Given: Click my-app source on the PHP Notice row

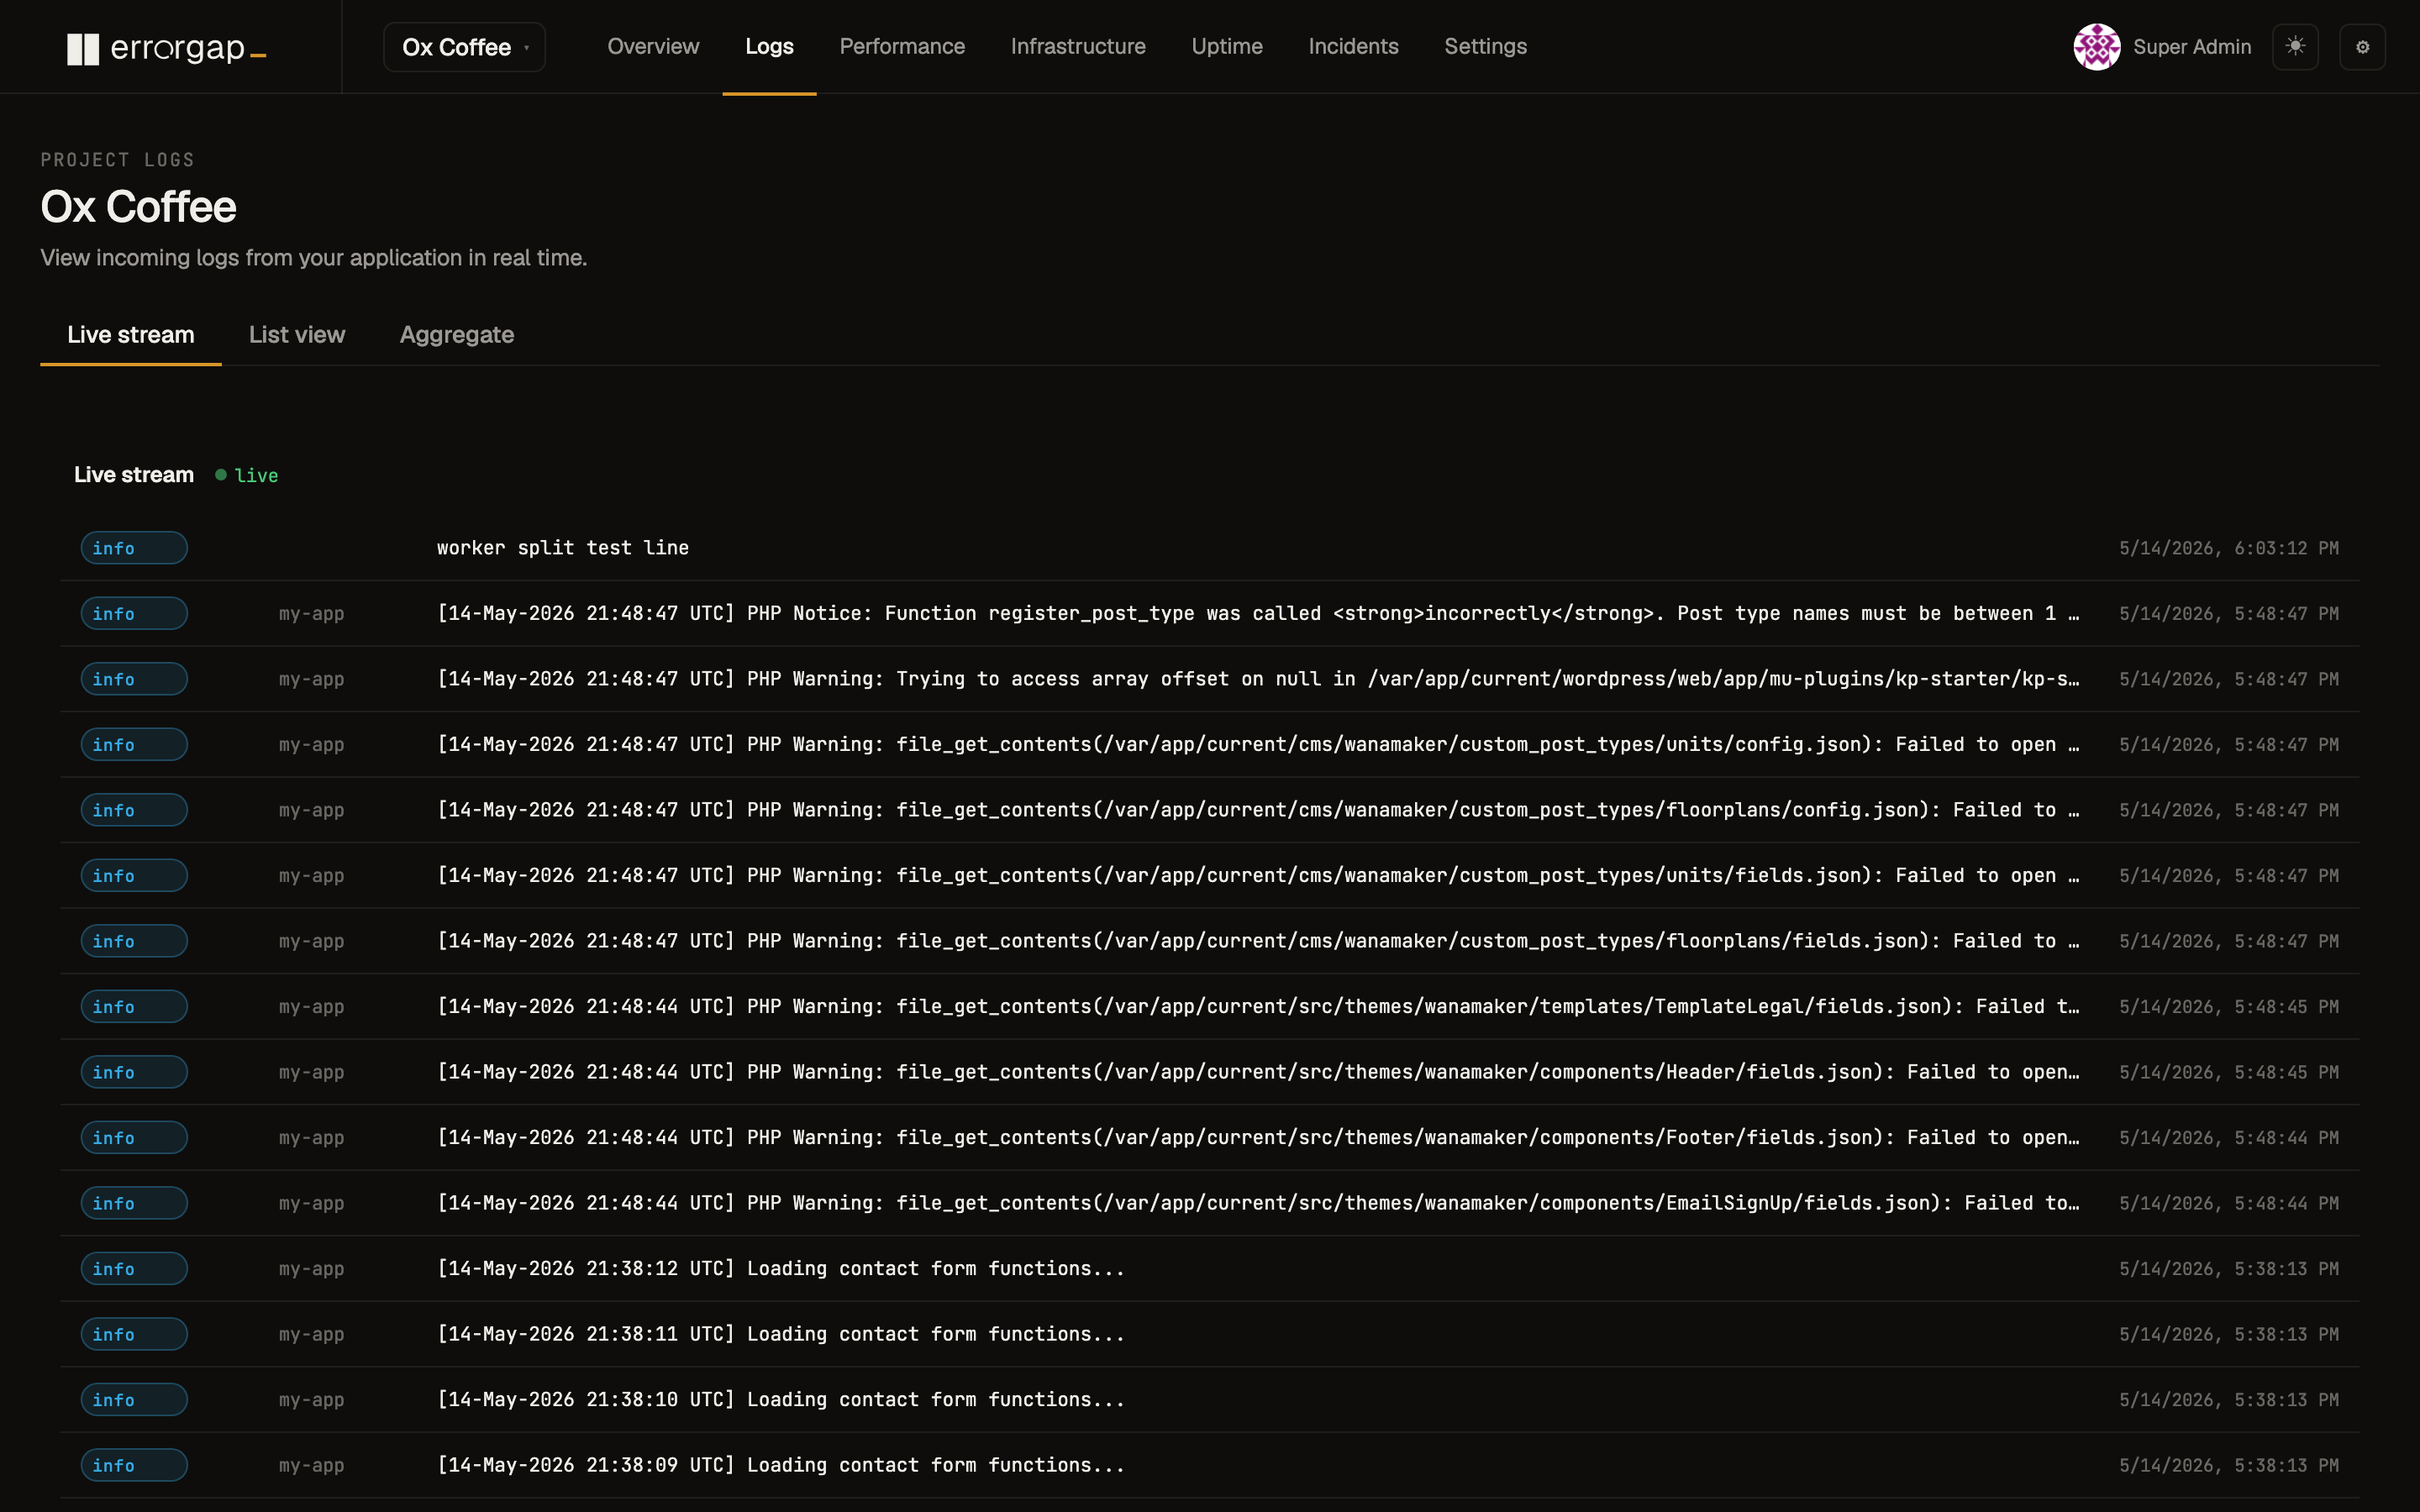Looking at the screenshot, I should (x=311, y=614).
